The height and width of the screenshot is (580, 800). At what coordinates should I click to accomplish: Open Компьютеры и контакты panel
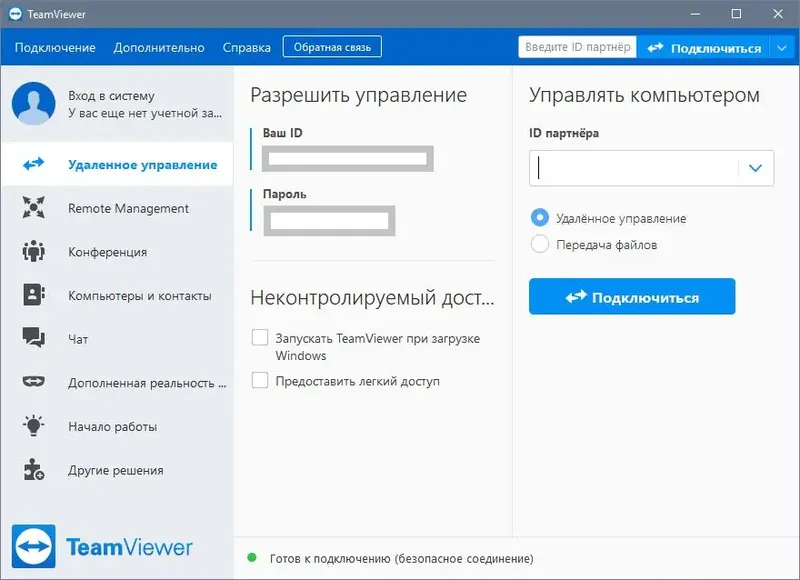(x=33, y=295)
